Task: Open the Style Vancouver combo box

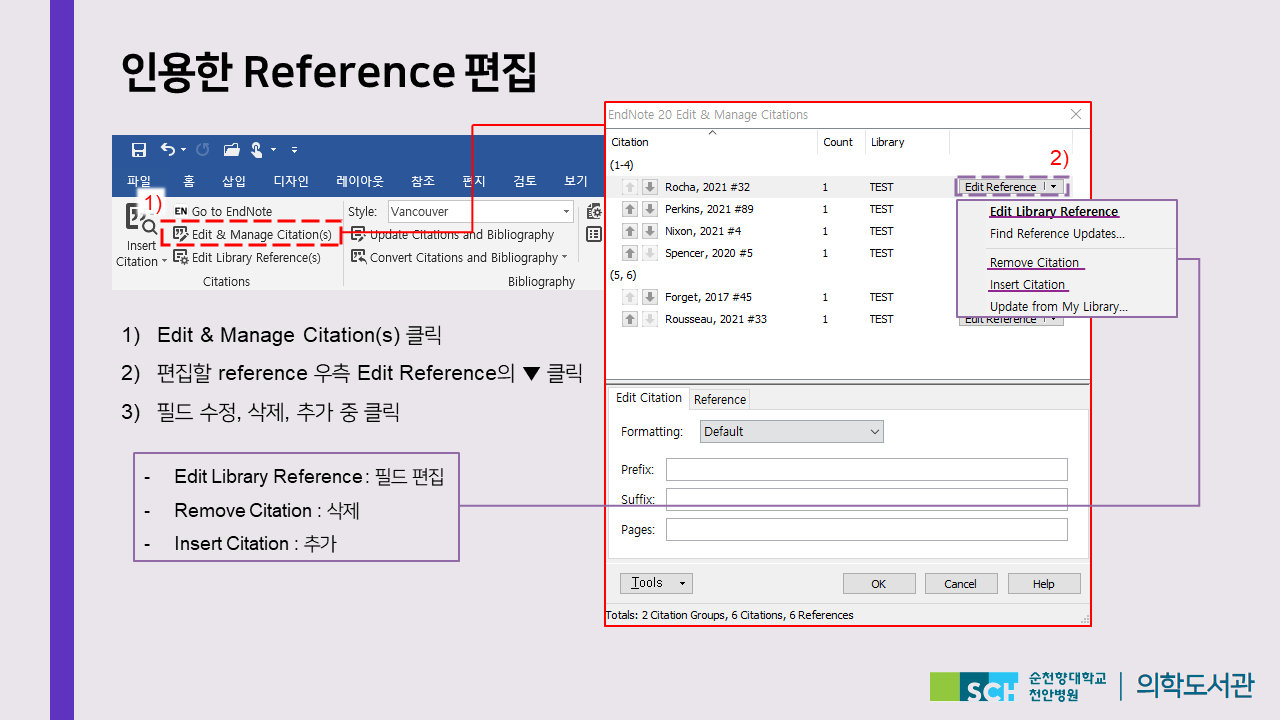Action: [480, 211]
